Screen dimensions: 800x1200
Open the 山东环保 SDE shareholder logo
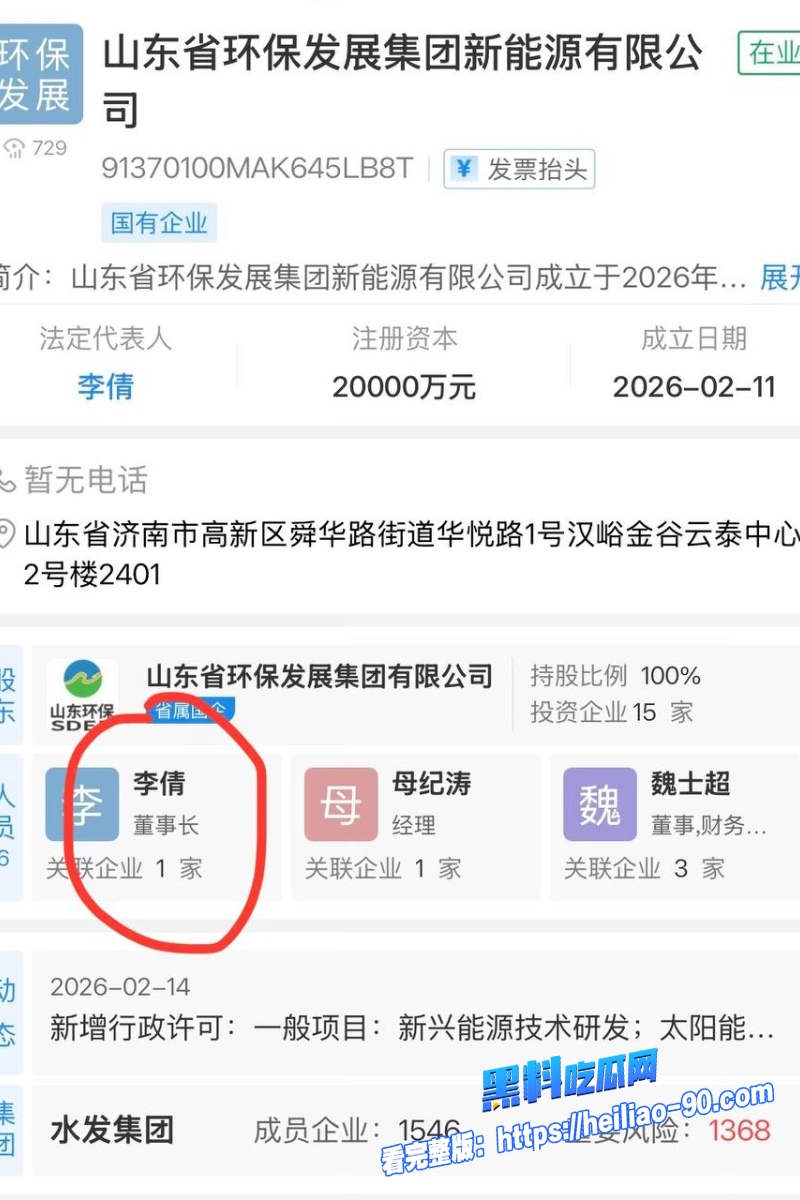[x=82, y=695]
